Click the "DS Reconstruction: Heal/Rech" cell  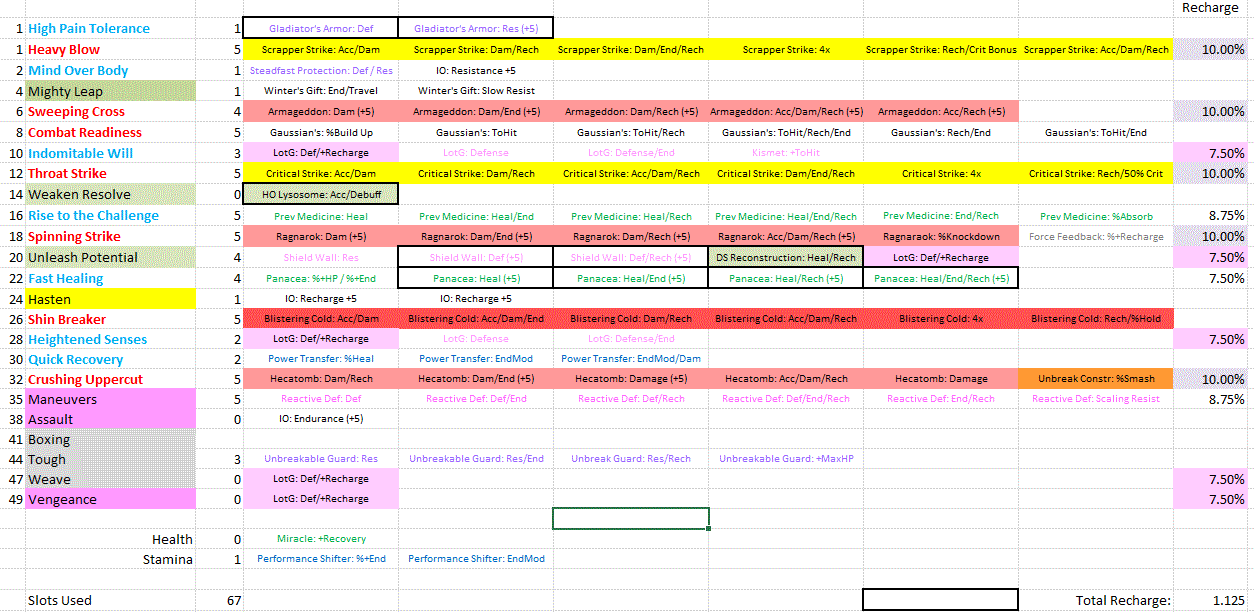[x=786, y=258]
